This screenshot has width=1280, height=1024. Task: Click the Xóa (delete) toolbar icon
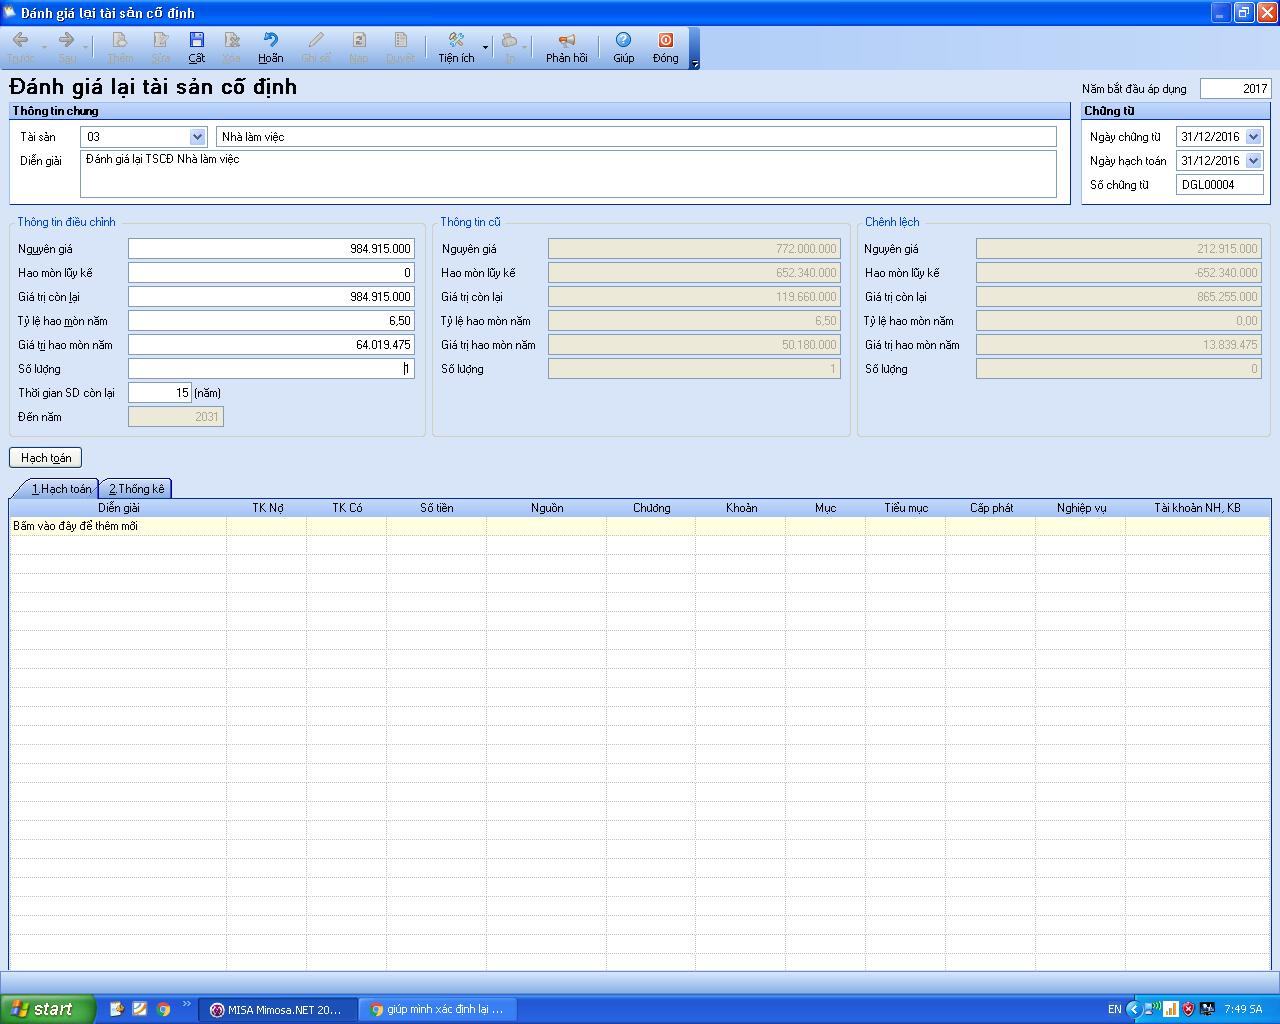[231, 40]
